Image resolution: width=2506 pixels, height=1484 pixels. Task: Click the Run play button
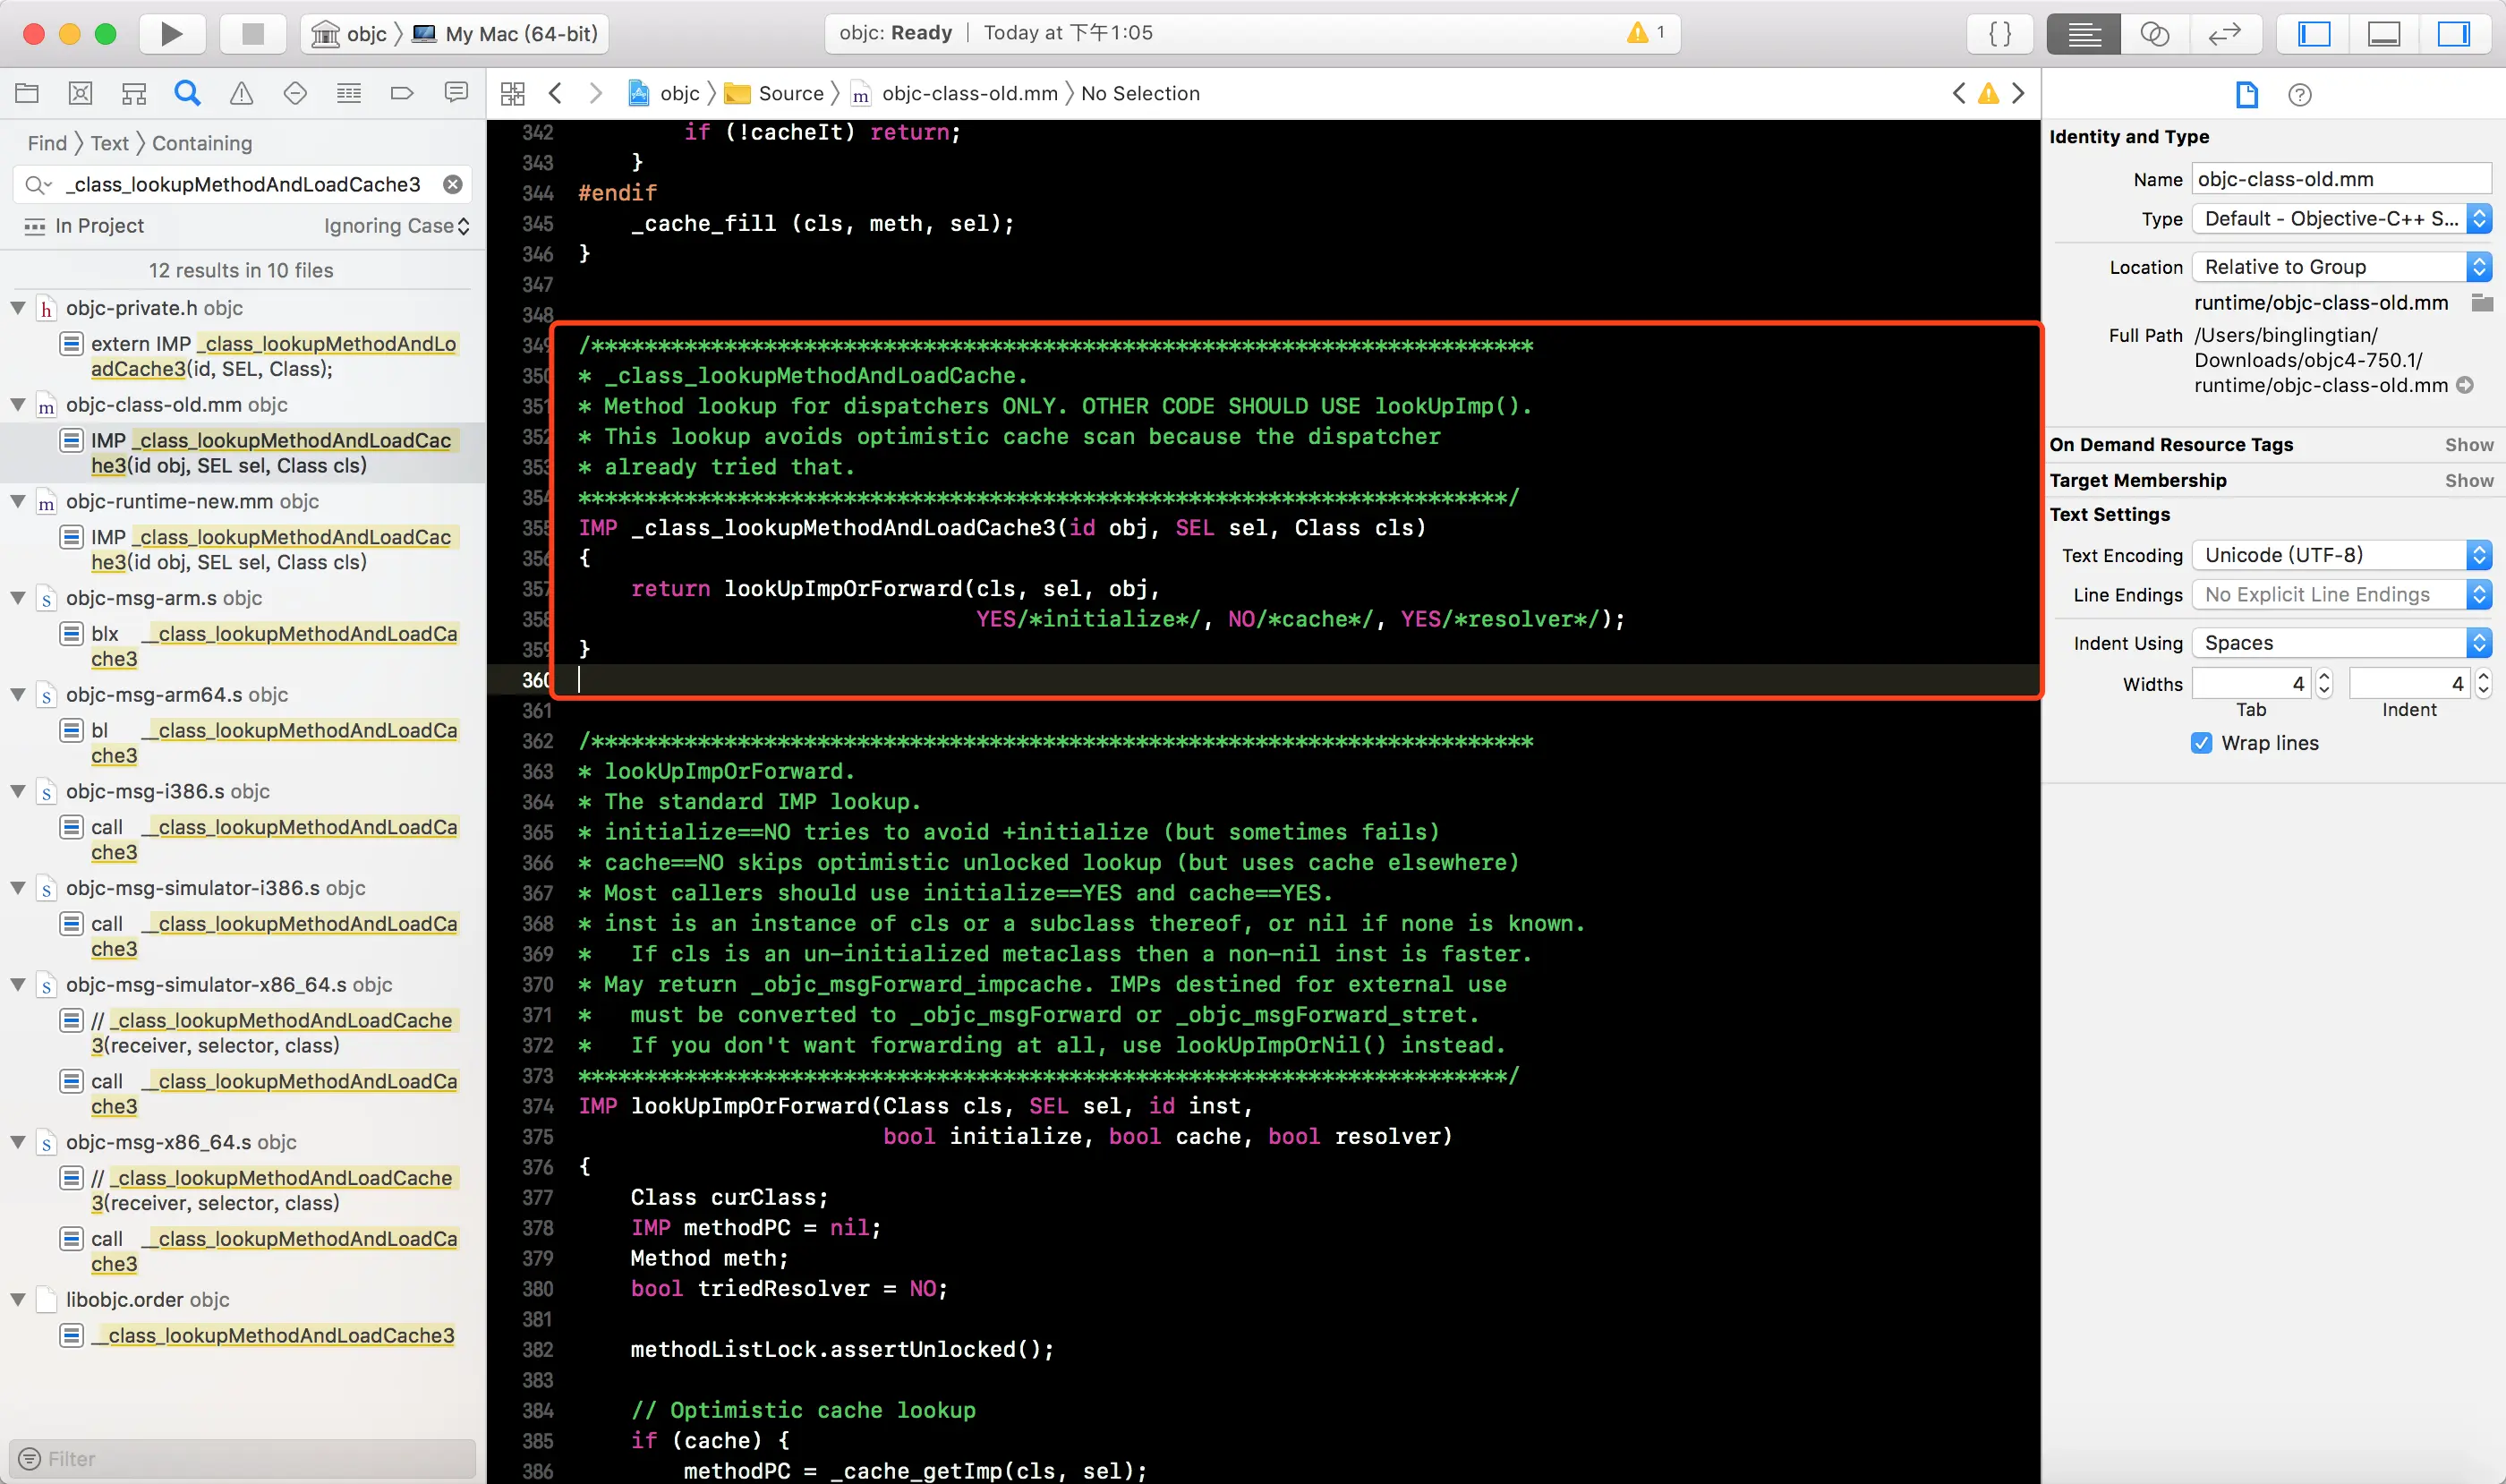coord(171,33)
